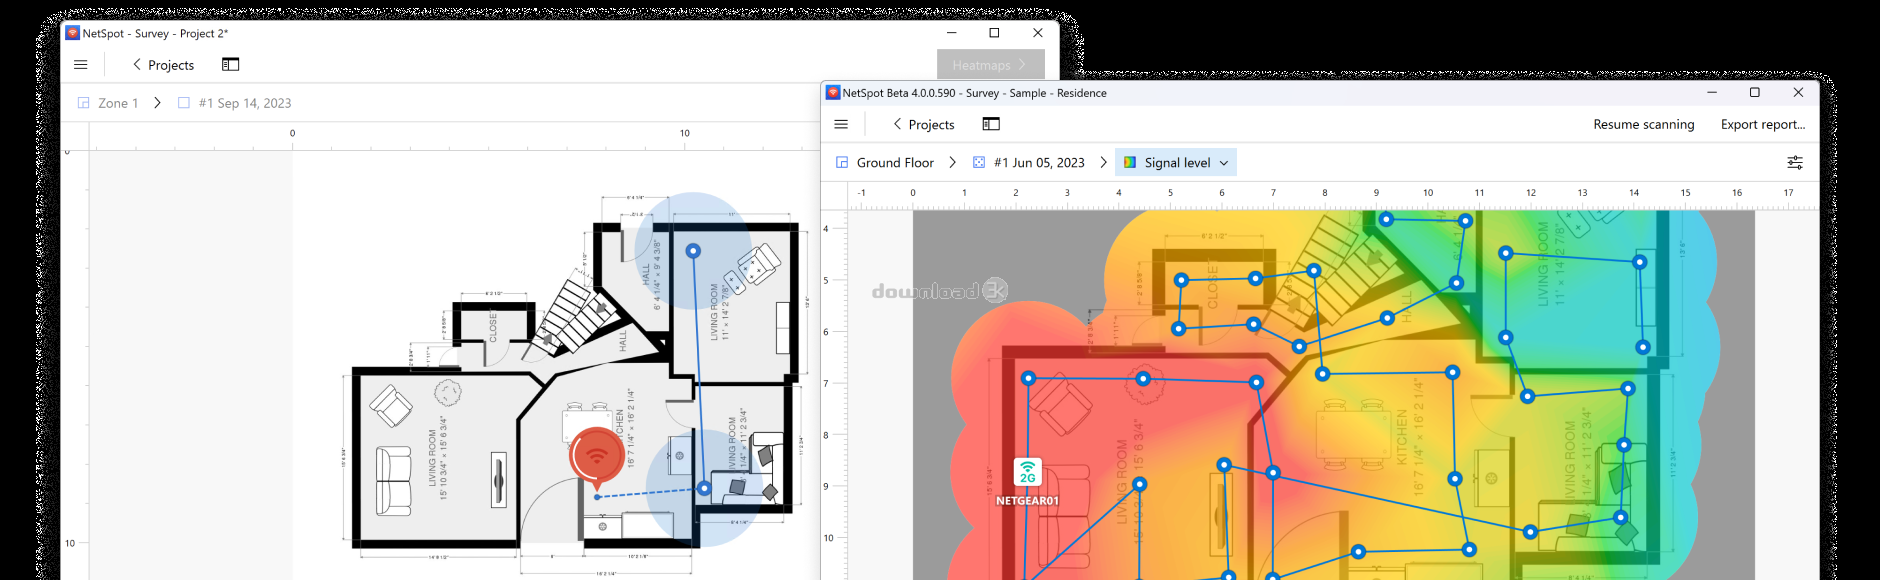The width and height of the screenshot is (1880, 580).
Task: Expand chevron after Zone 1
Action: pyautogui.click(x=157, y=103)
